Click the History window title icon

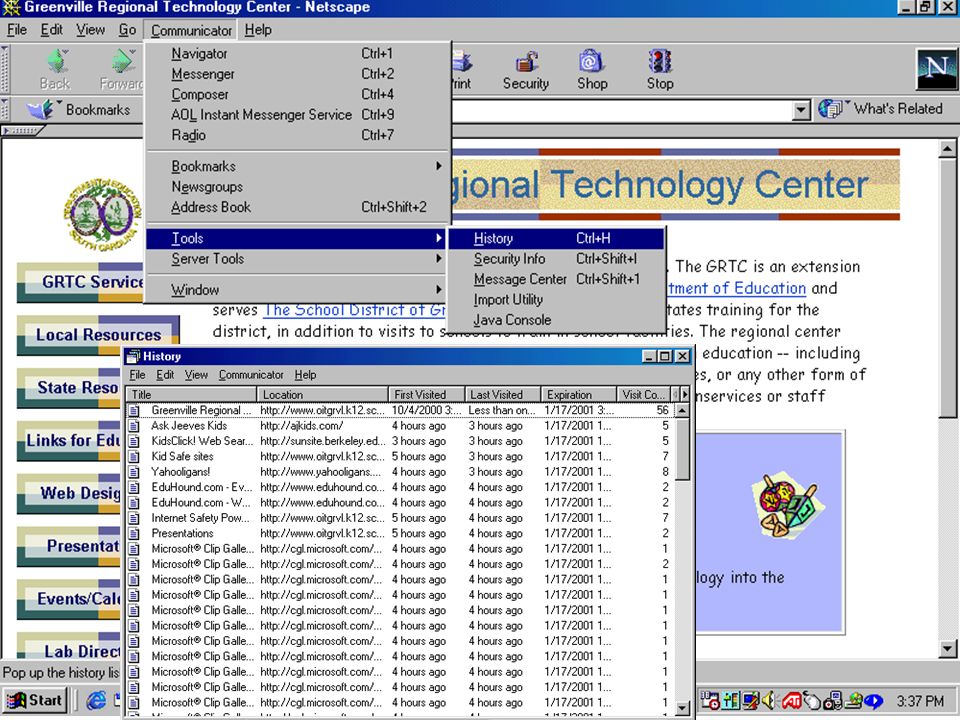[x=133, y=356]
